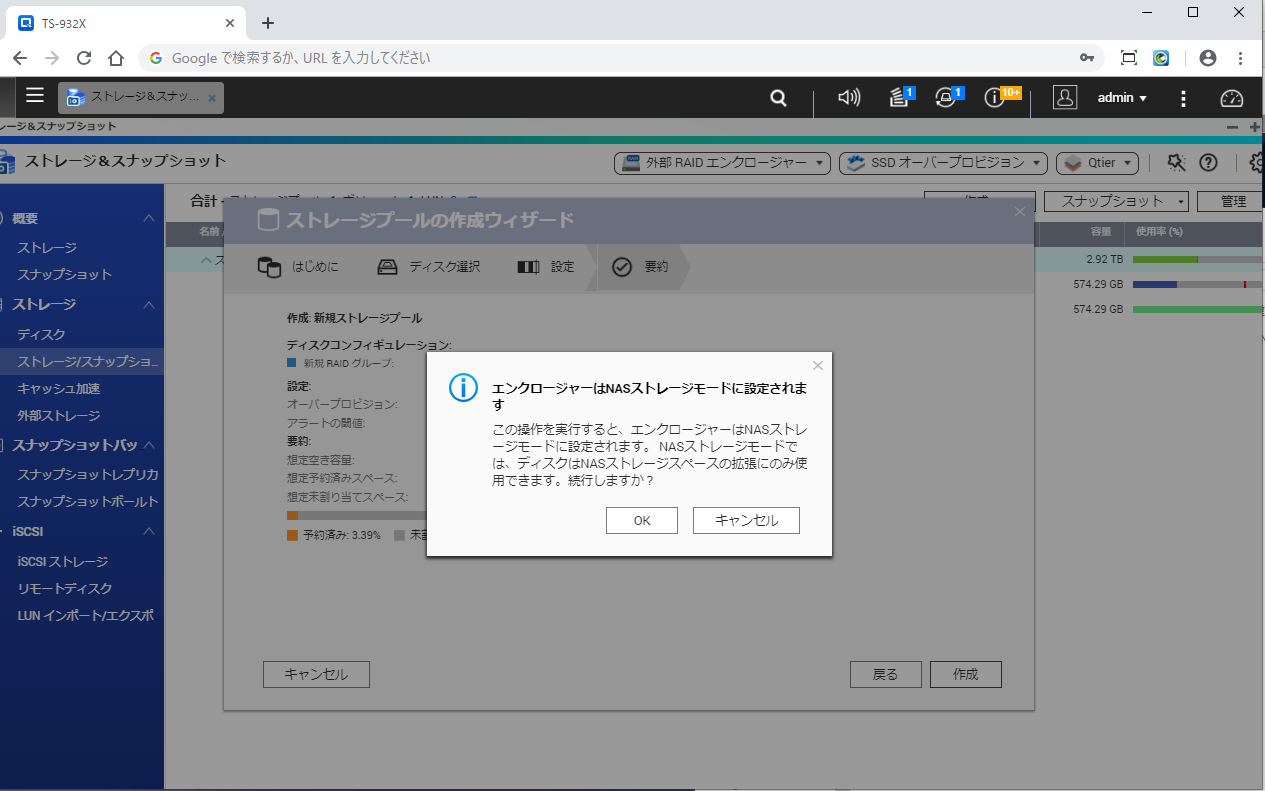
Task: Close the confirmation dialog with X
Action: coord(818,366)
